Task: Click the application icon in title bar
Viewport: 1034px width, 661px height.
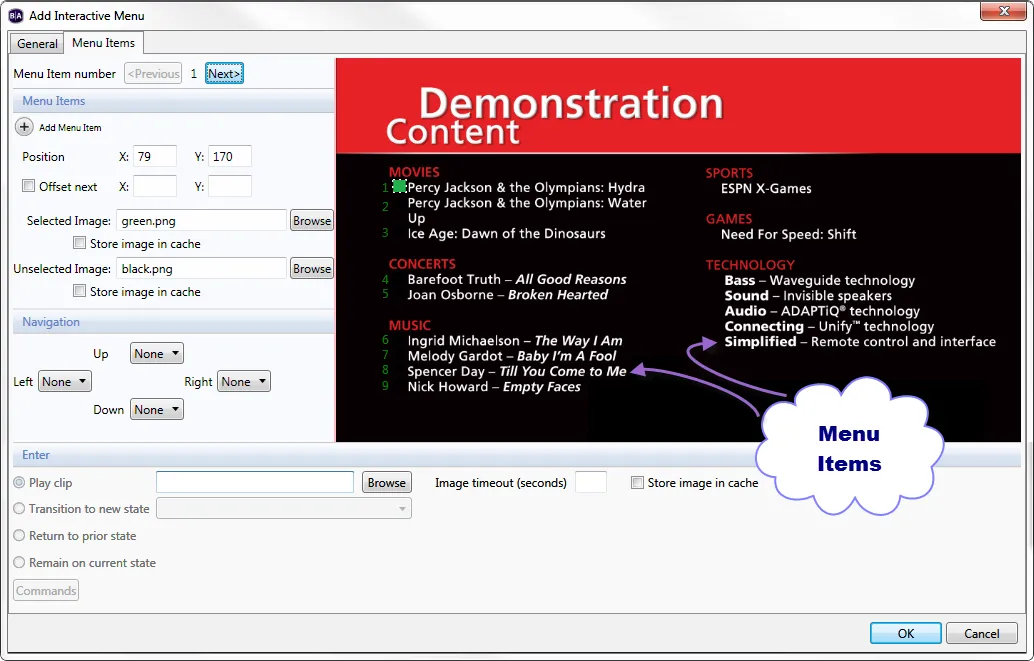Action: pyautogui.click(x=16, y=15)
